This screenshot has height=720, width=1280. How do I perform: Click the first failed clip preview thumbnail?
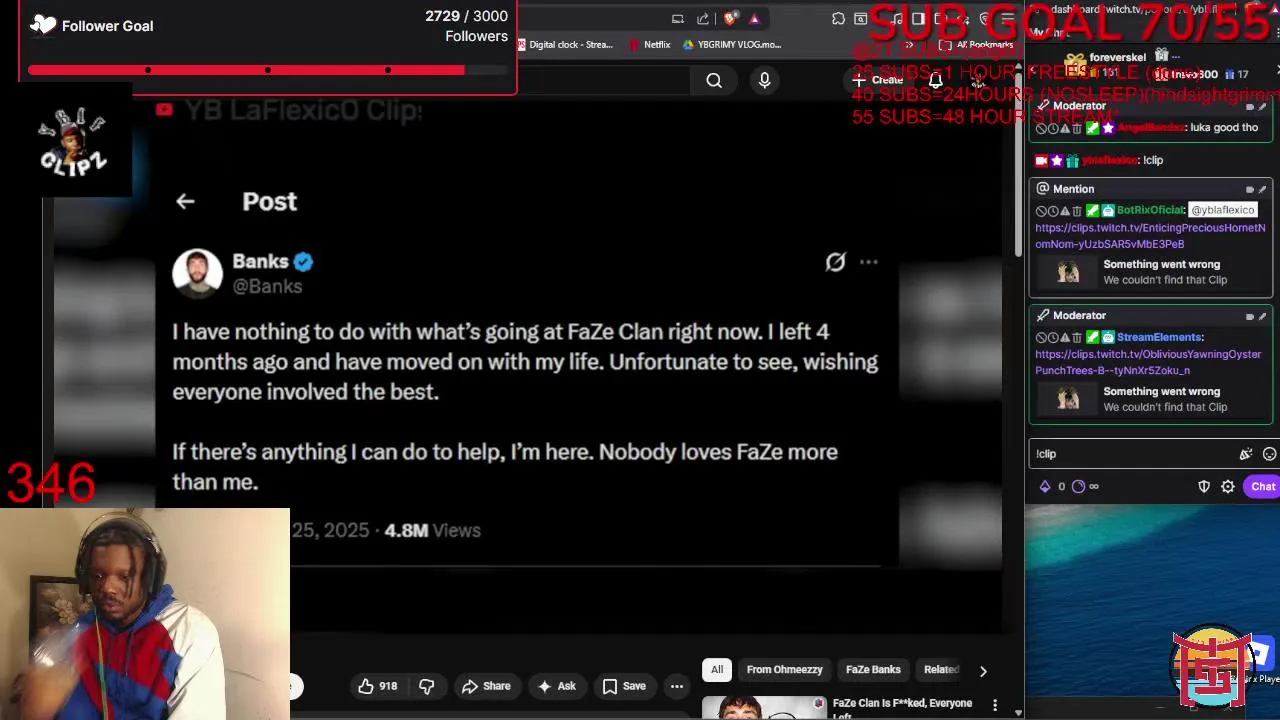[1068, 272]
